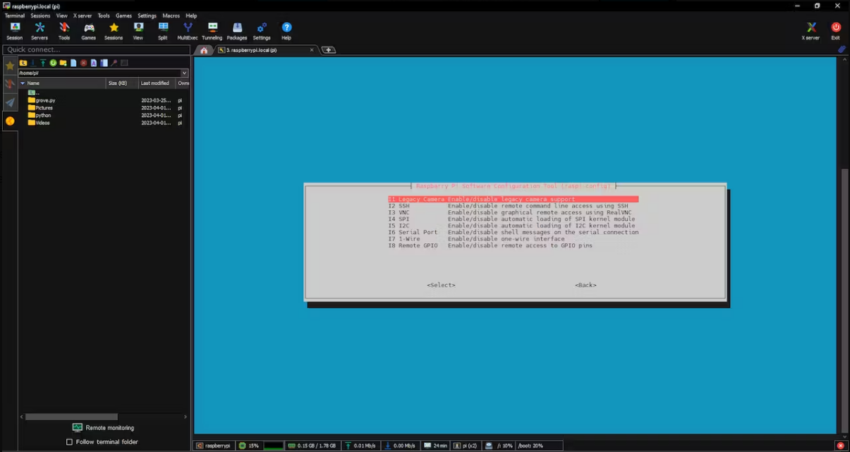The image size is (850, 452).
Task: Click the Split terminal icon
Action: point(163,30)
